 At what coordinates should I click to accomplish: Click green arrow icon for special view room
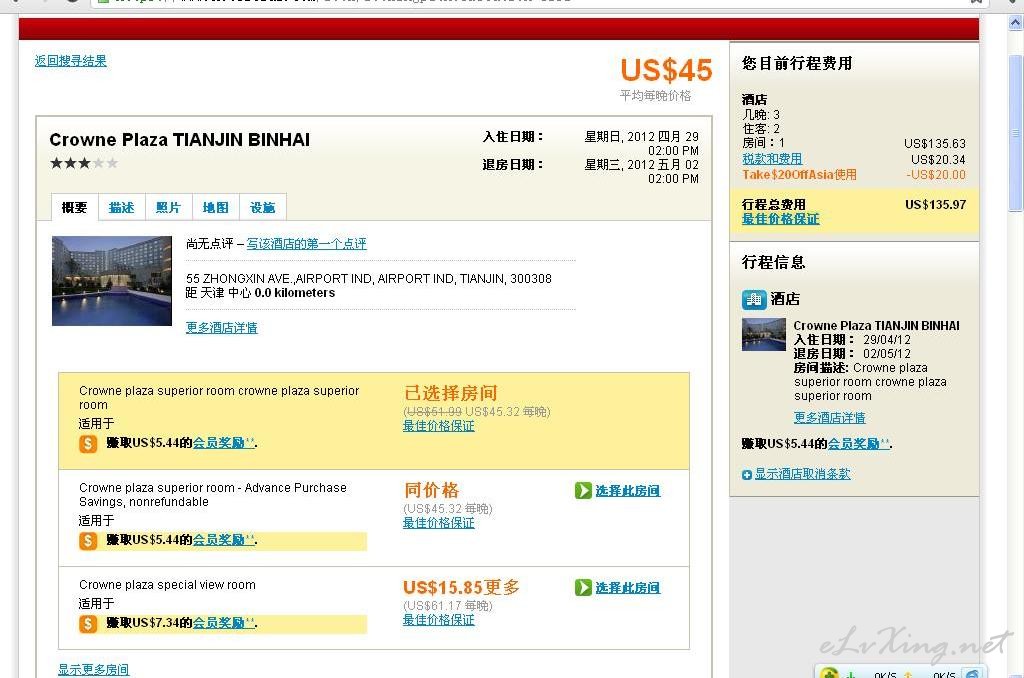[x=583, y=588]
